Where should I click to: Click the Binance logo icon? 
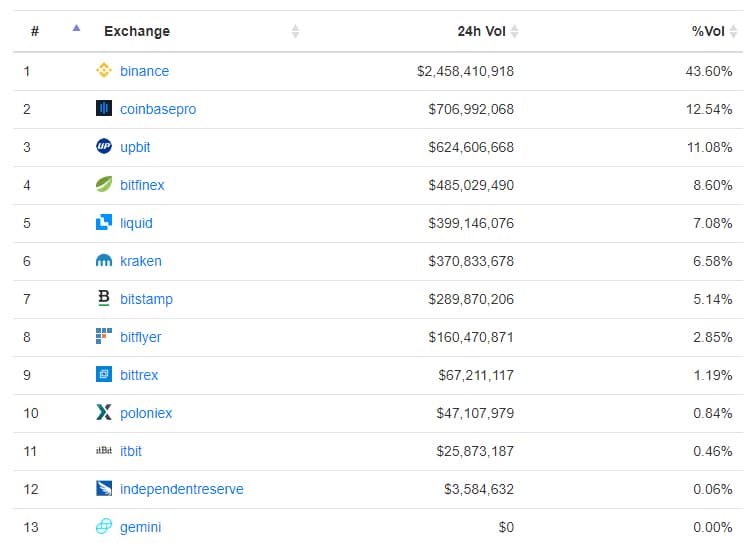(104, 71)
